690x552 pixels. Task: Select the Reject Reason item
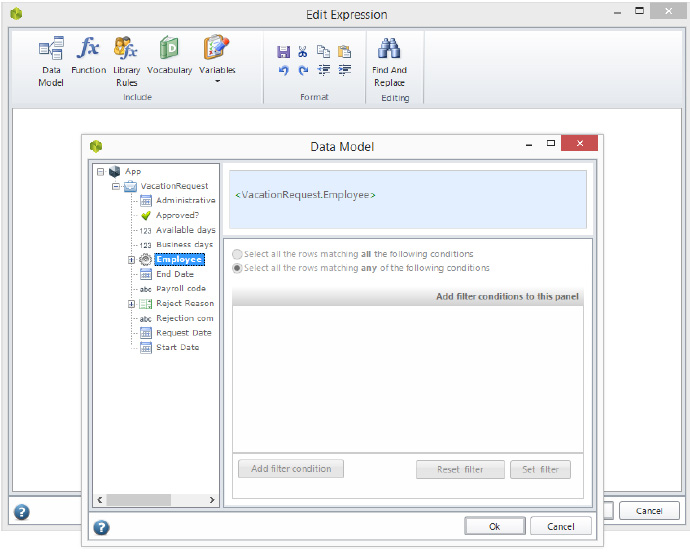(x=185, y=303)
